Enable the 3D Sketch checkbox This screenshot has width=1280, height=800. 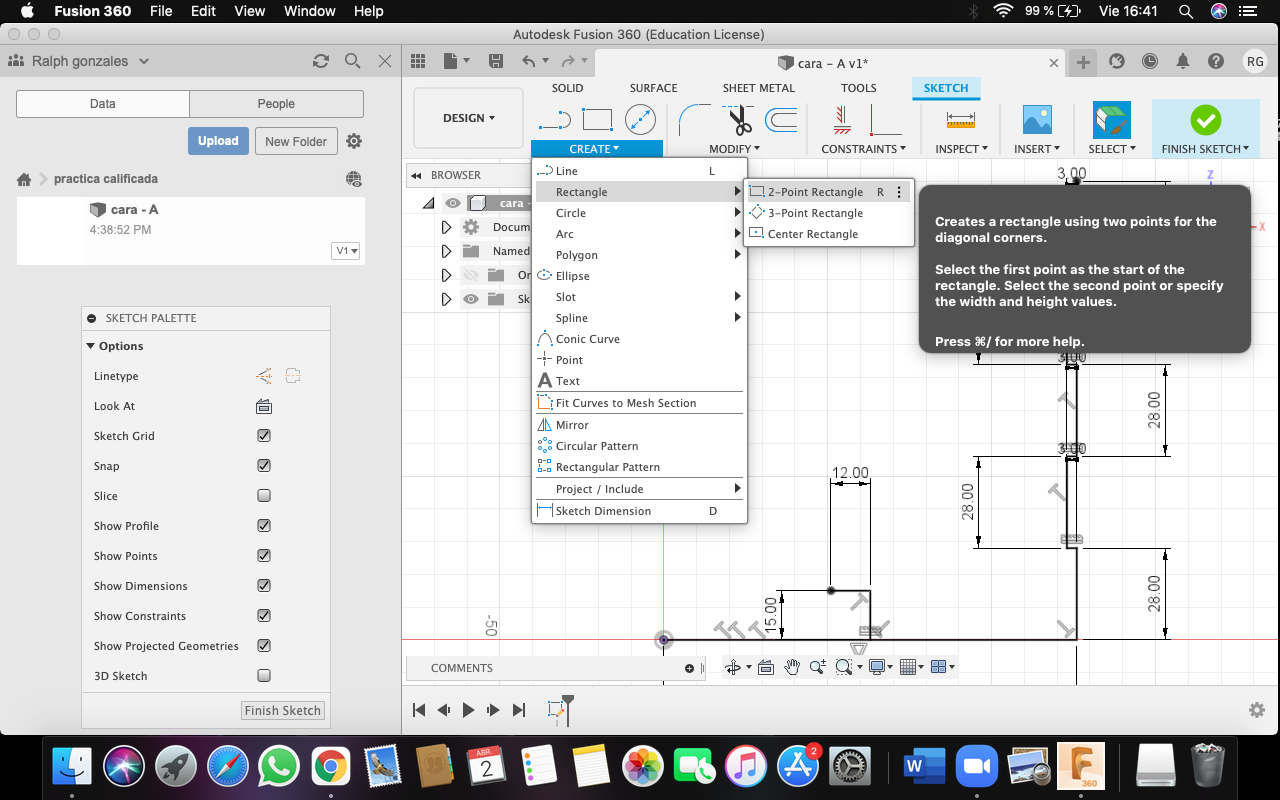pos(264,676)
